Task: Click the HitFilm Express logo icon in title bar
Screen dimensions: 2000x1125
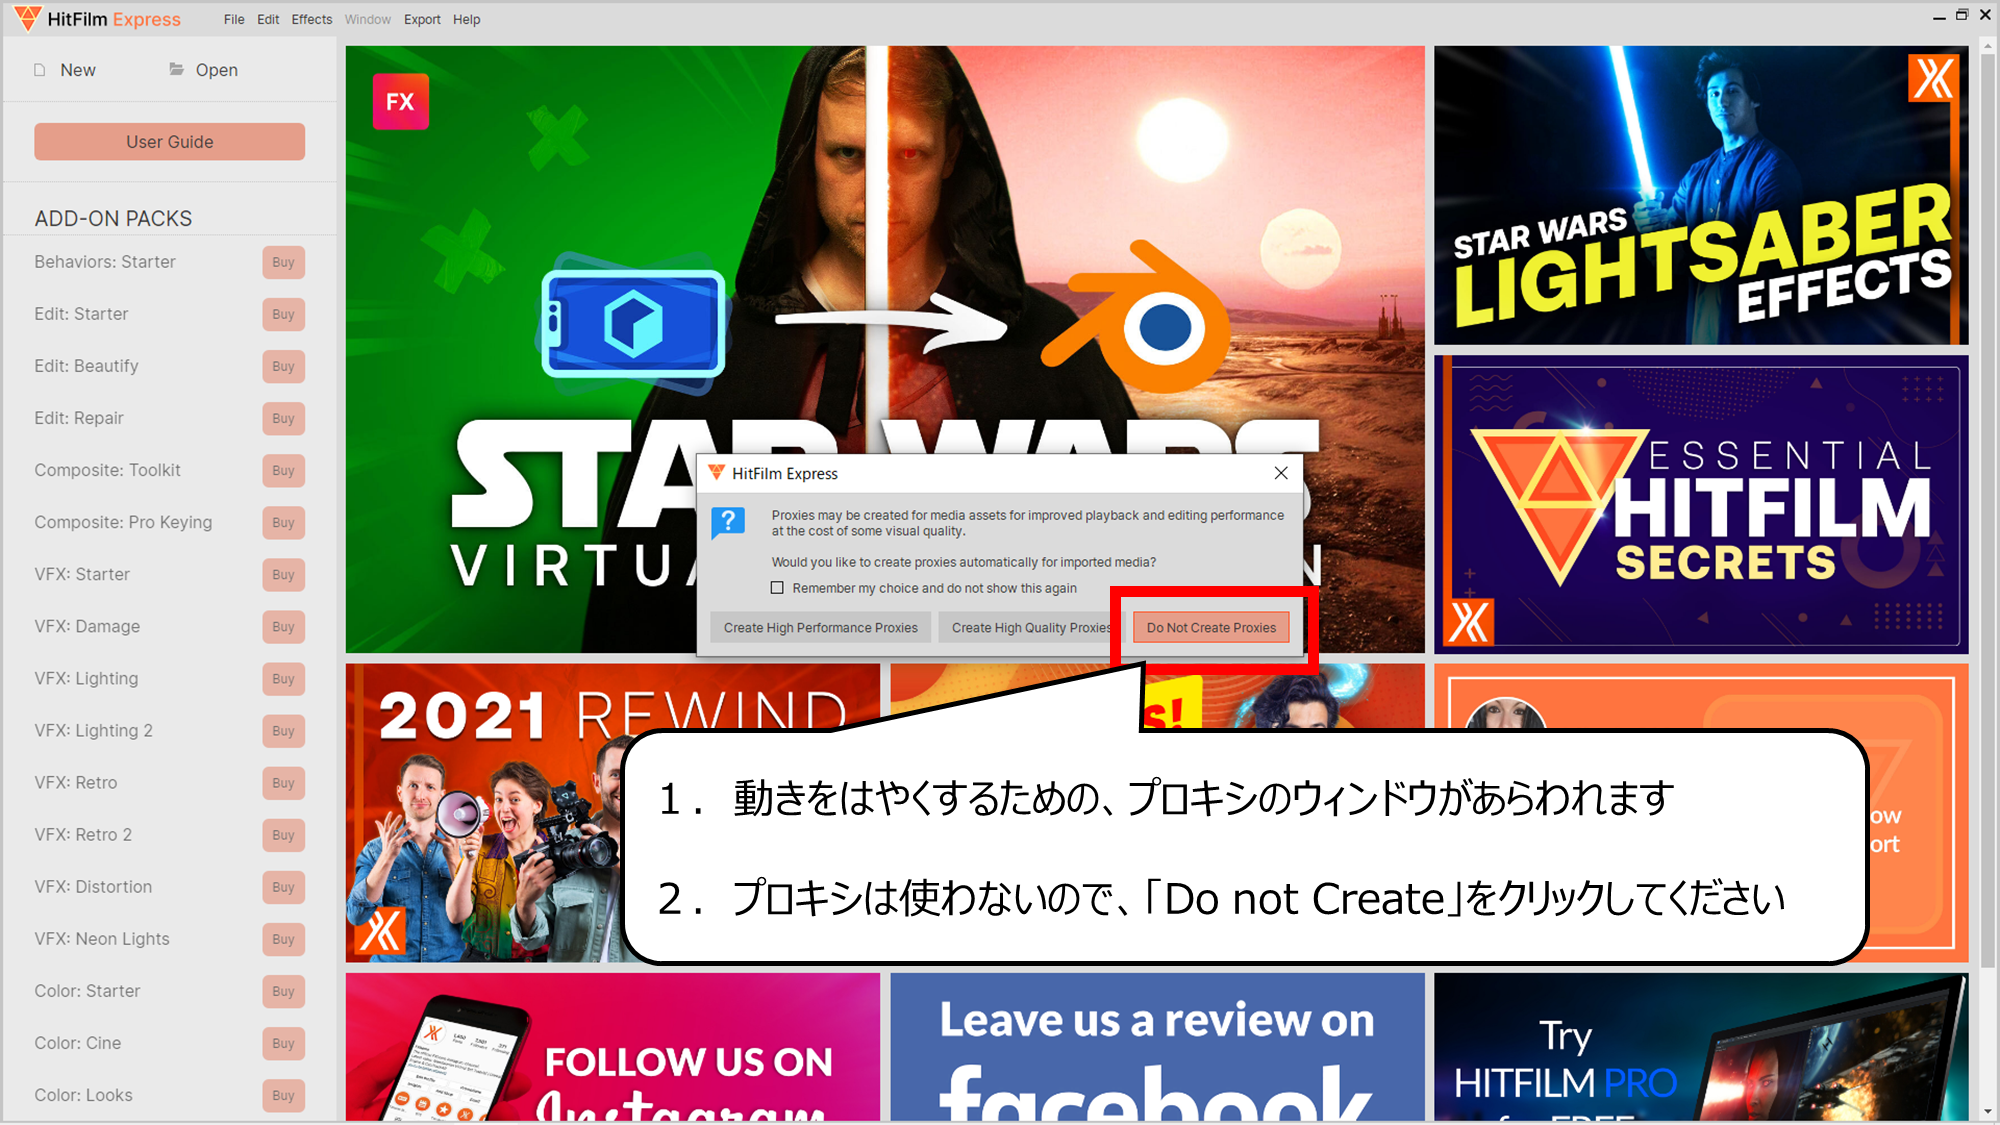Action: [x=27, y=18]
